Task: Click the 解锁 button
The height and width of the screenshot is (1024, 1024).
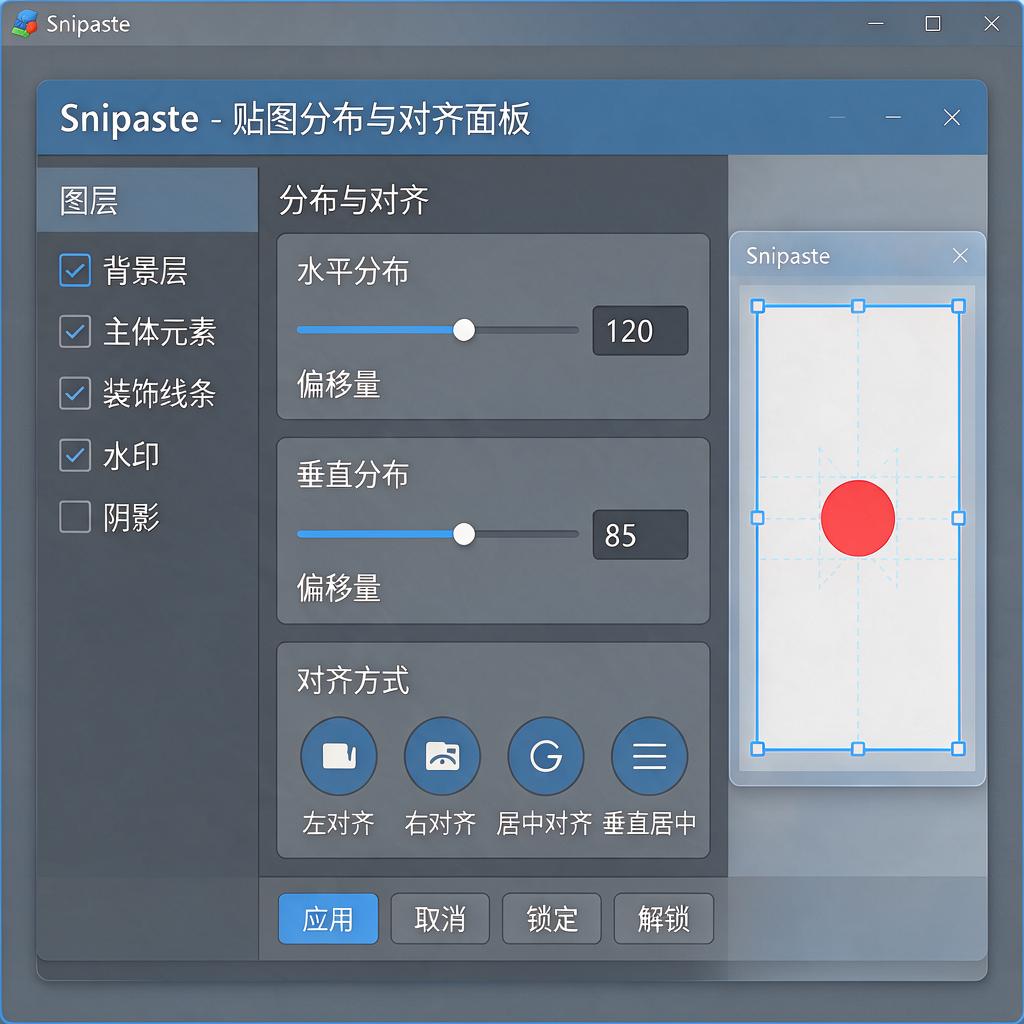Action: coord(664,919)
